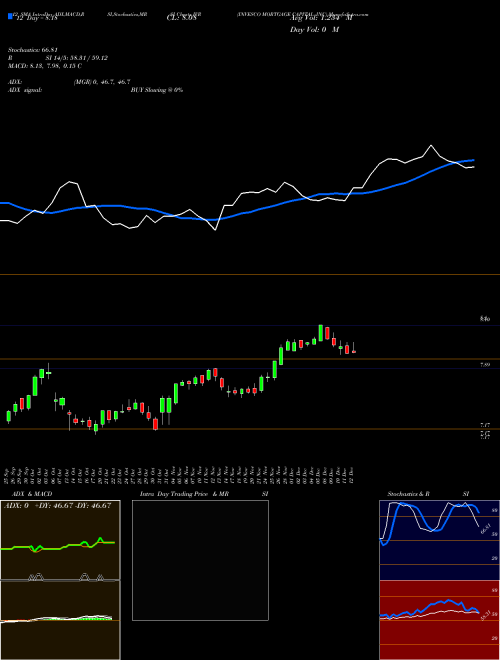Click the 'ADX: 0 +DY: 46.67 -DY: 46.67' readout

click(57, 506)
